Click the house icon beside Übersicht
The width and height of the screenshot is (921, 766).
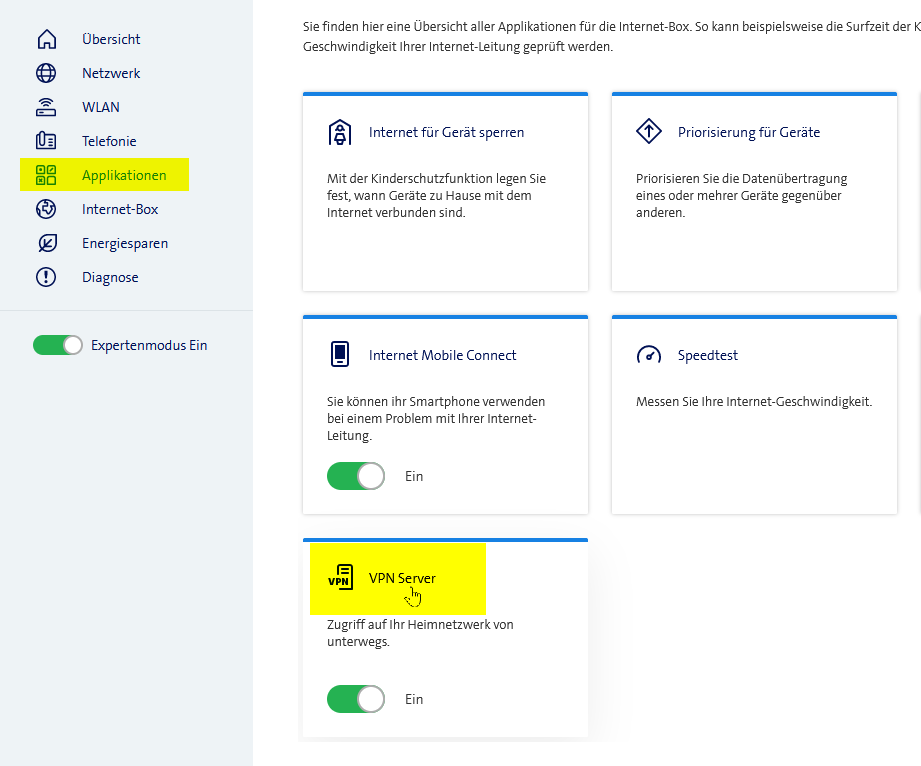[46, 39]
